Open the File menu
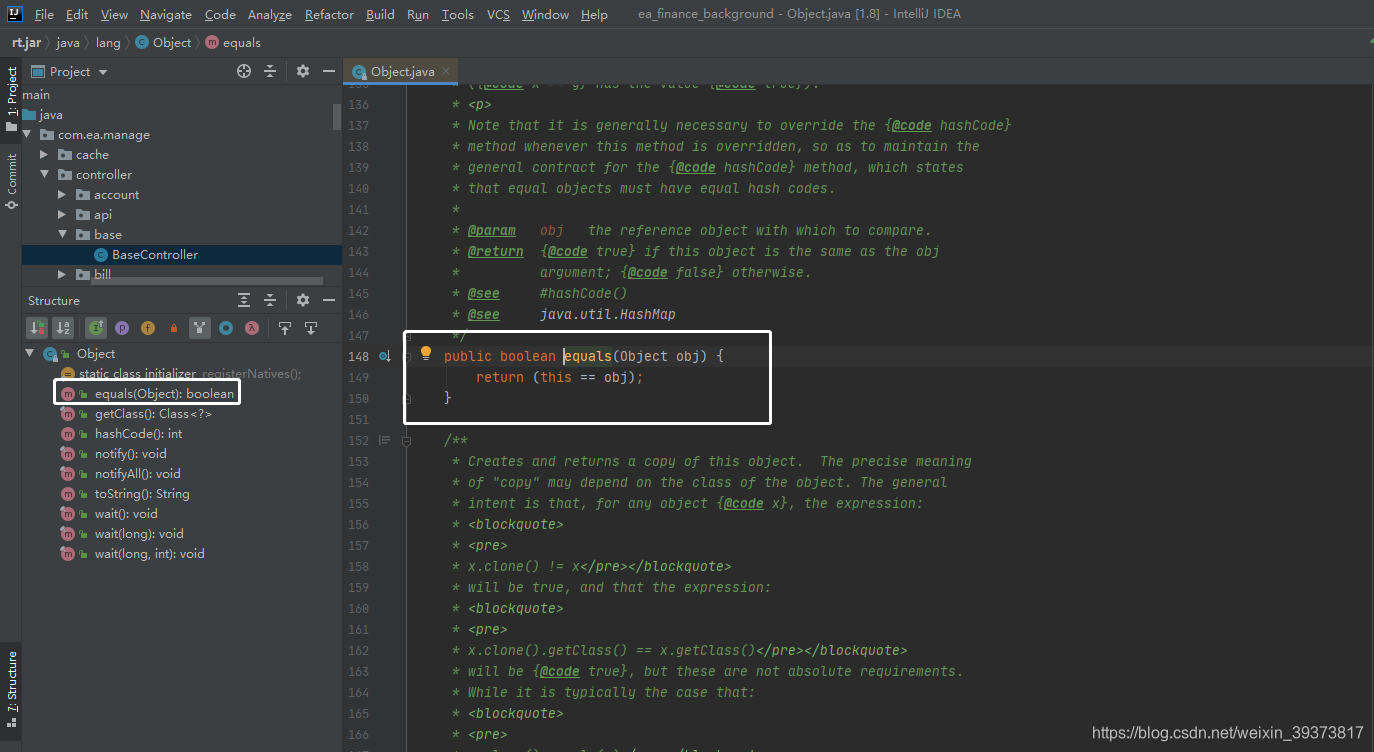1374x752 pixels. point(44,14)
